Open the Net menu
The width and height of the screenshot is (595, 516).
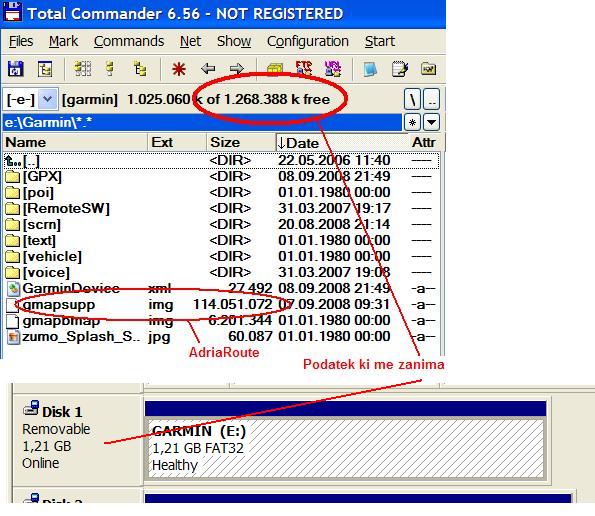[x=190, y=41]
